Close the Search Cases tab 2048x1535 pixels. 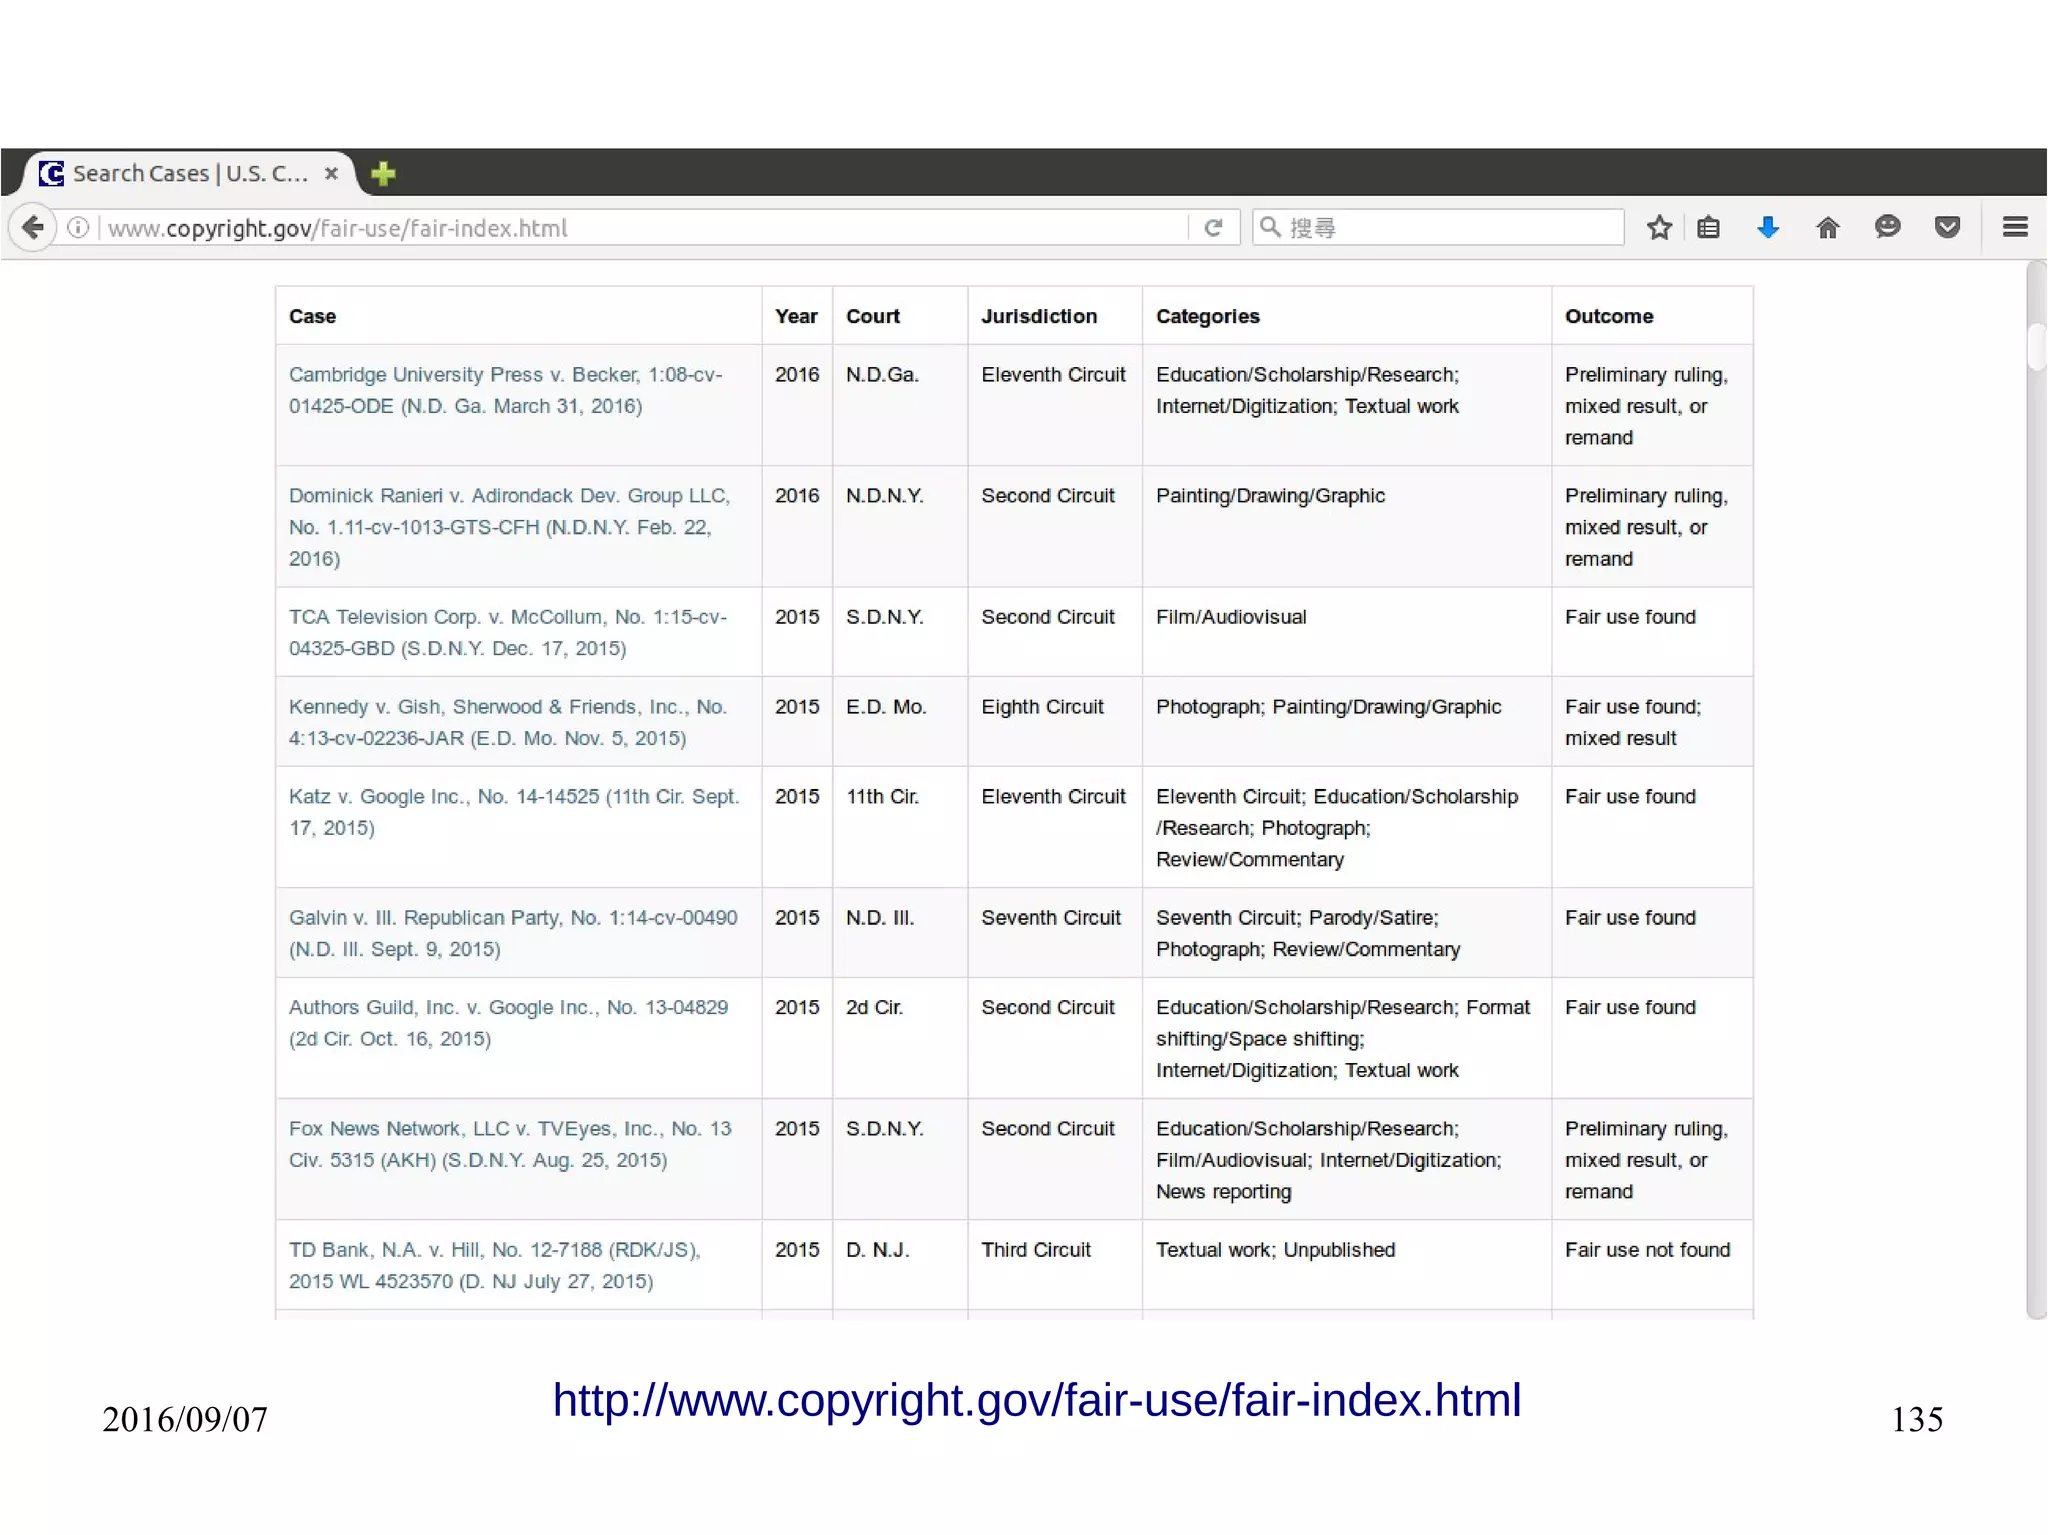(331, 174)
